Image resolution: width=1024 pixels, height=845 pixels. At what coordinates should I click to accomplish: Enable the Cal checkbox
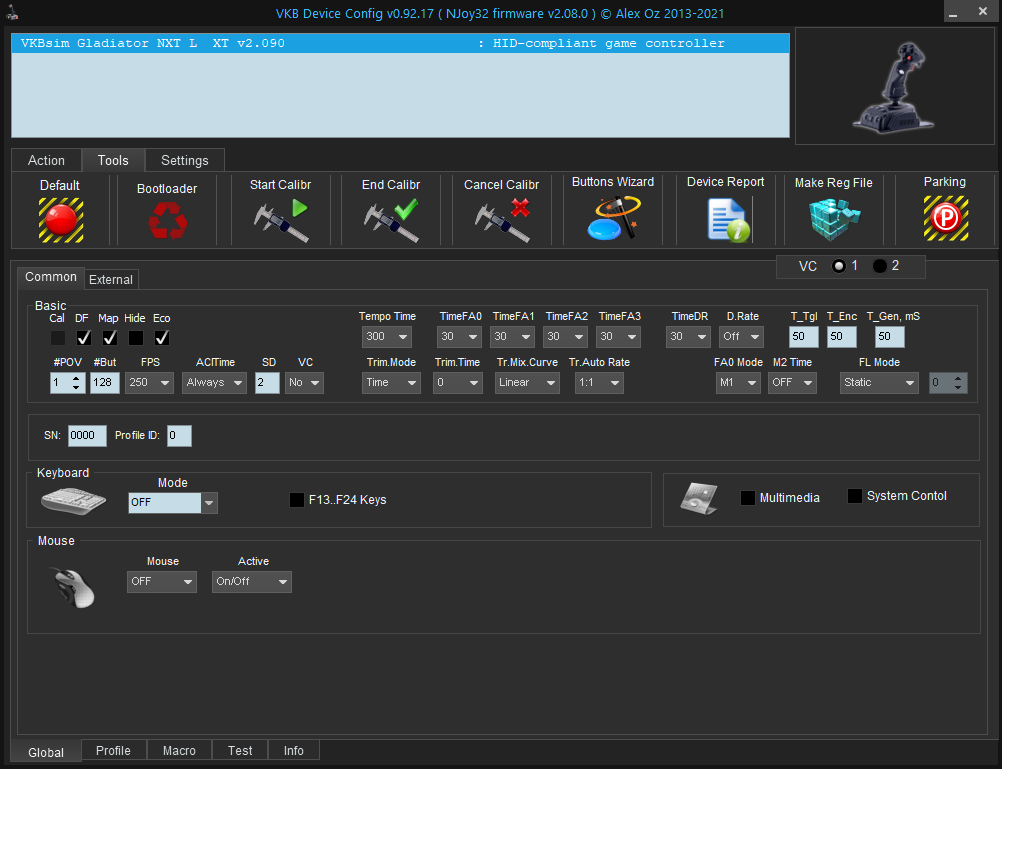[58, 338]
